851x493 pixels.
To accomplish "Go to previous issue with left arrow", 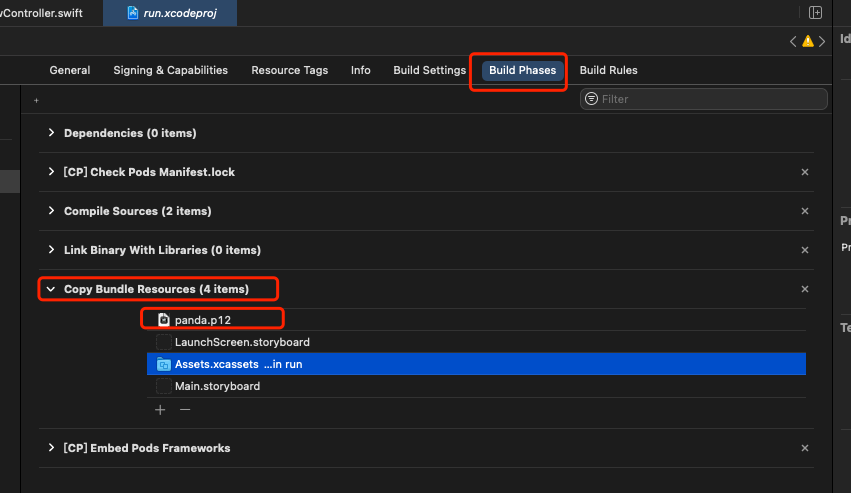I will point(794,41).
